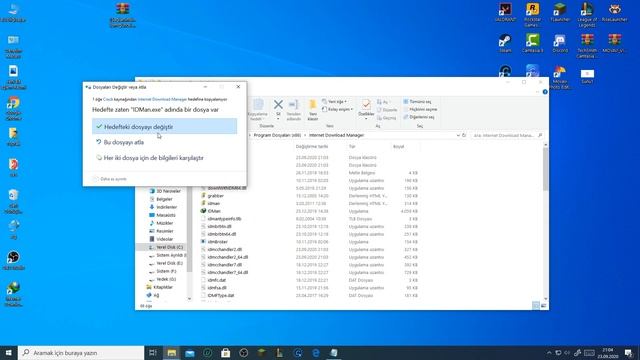Open Camtasia 9 desktop shortcut
This screenshot has width=640, height=360.
coord(532,44)
